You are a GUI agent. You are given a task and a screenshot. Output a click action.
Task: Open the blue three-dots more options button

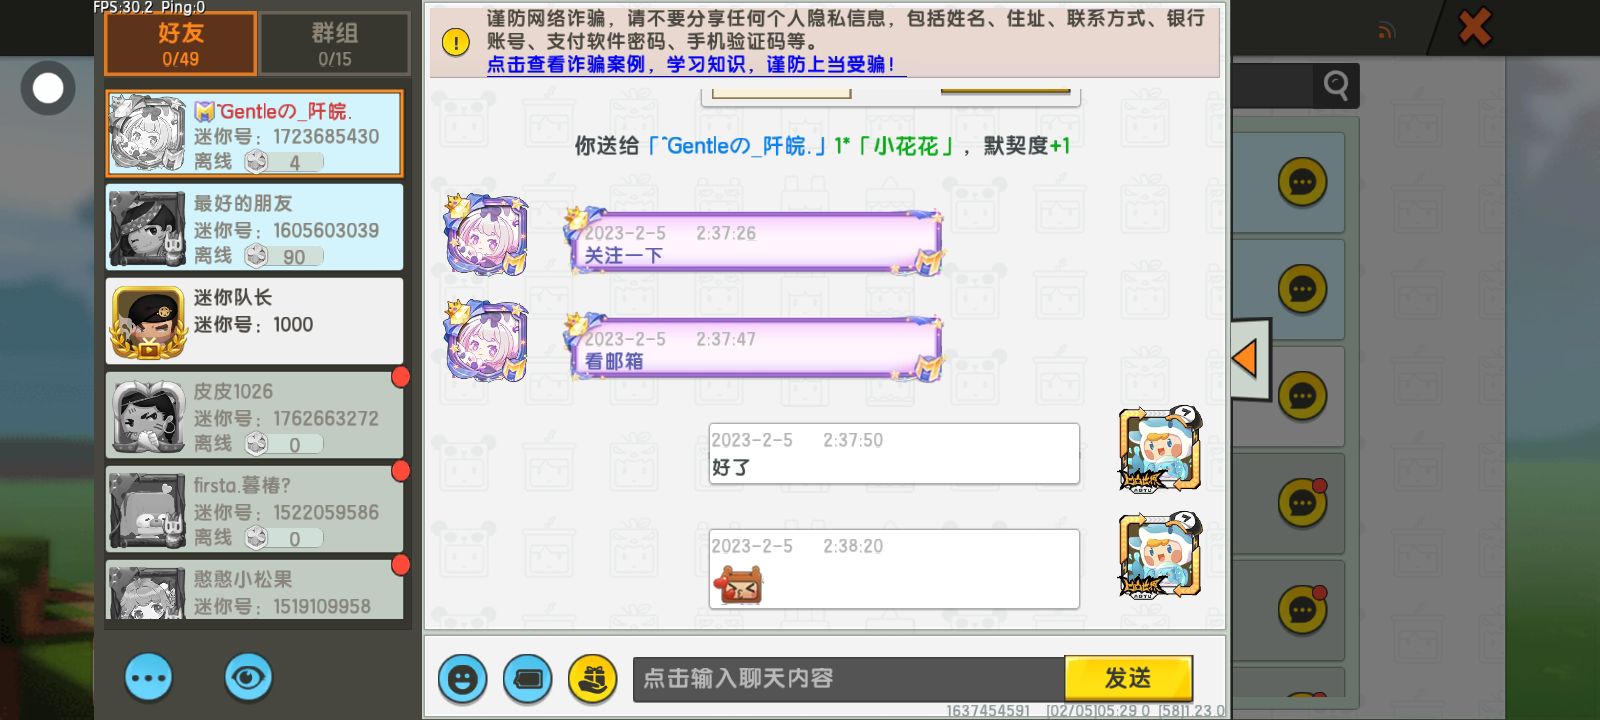[149, 678]
